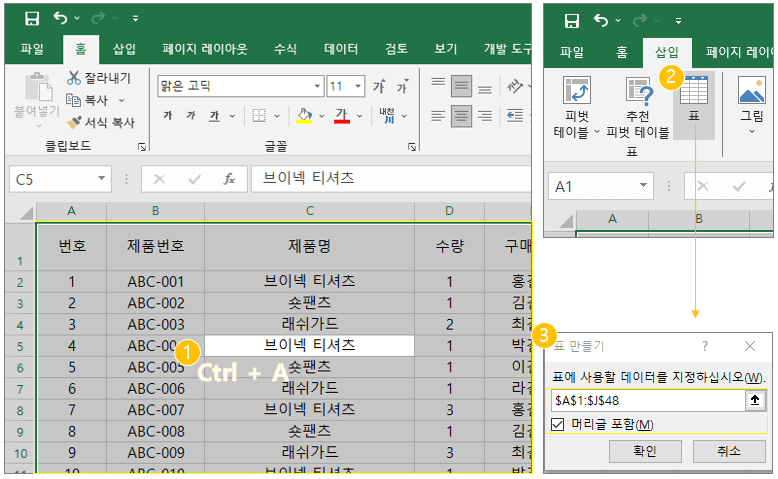This screenshot has height=479, width=778.
Task: Open 삽입 tab in left window
Action: [124, 49]
